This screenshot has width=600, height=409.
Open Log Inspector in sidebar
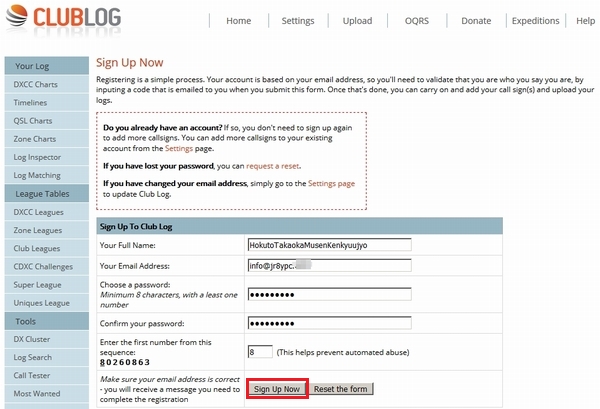(x=47, y=157)
